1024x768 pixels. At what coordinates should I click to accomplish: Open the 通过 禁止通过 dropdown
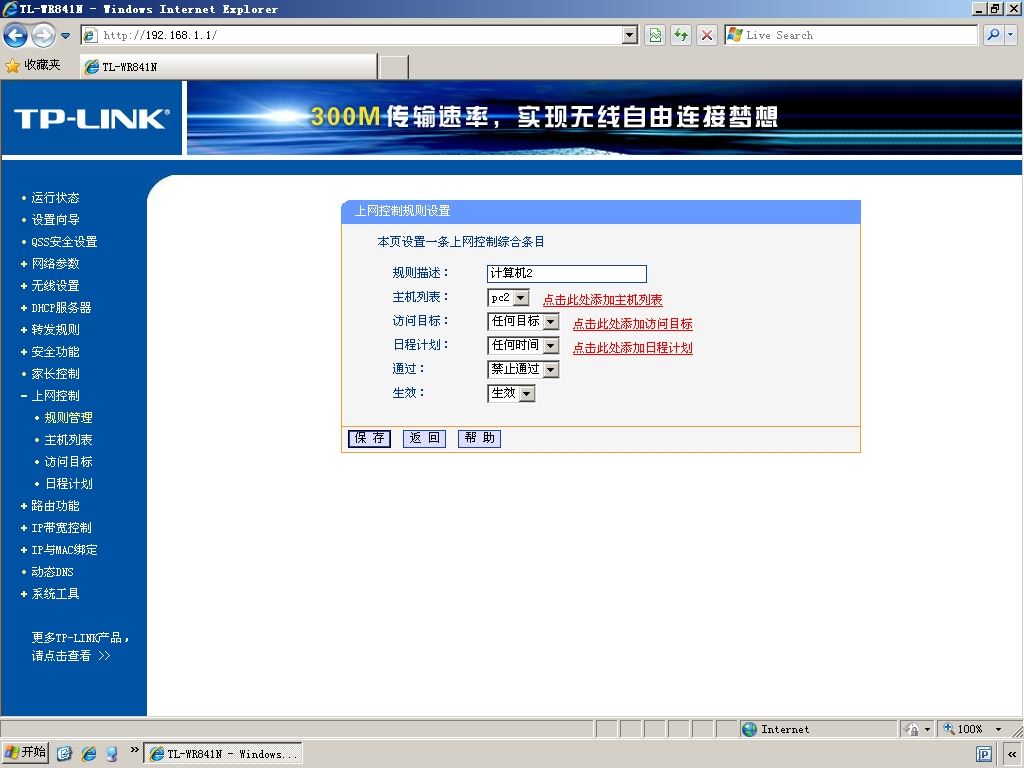pyautogui.click(x=523, y=370)
